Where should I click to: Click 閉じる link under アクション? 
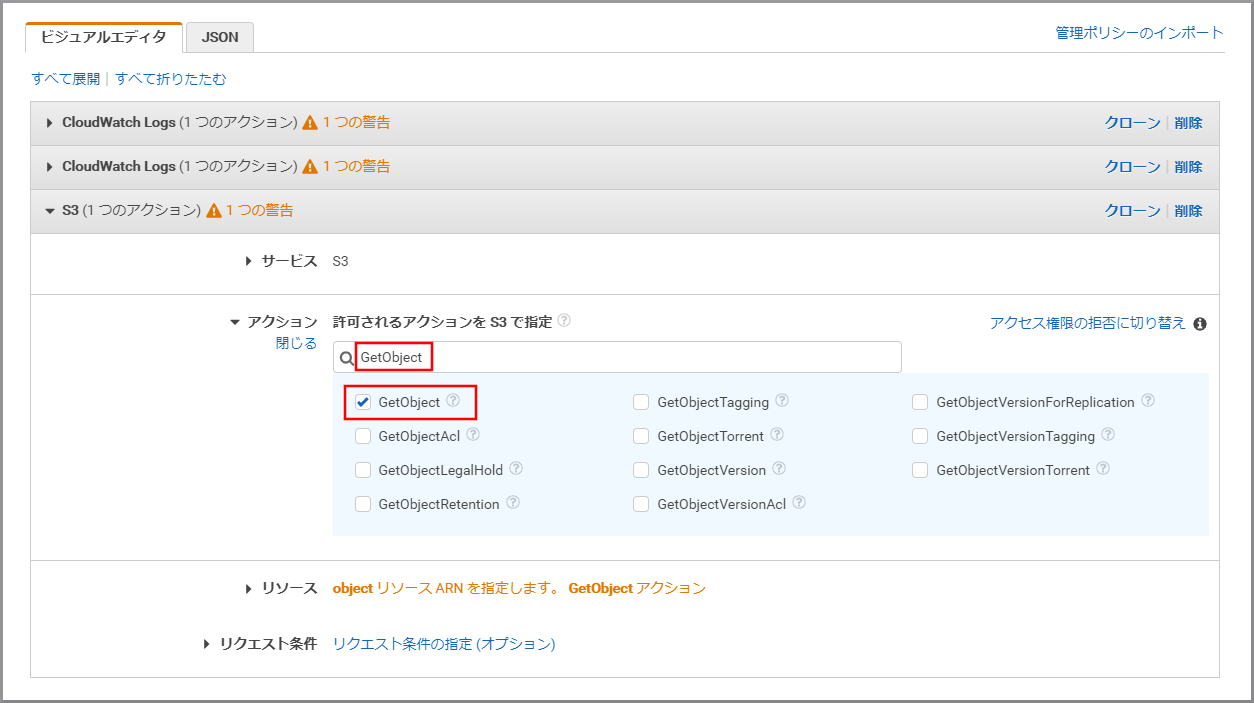(296, 343)
